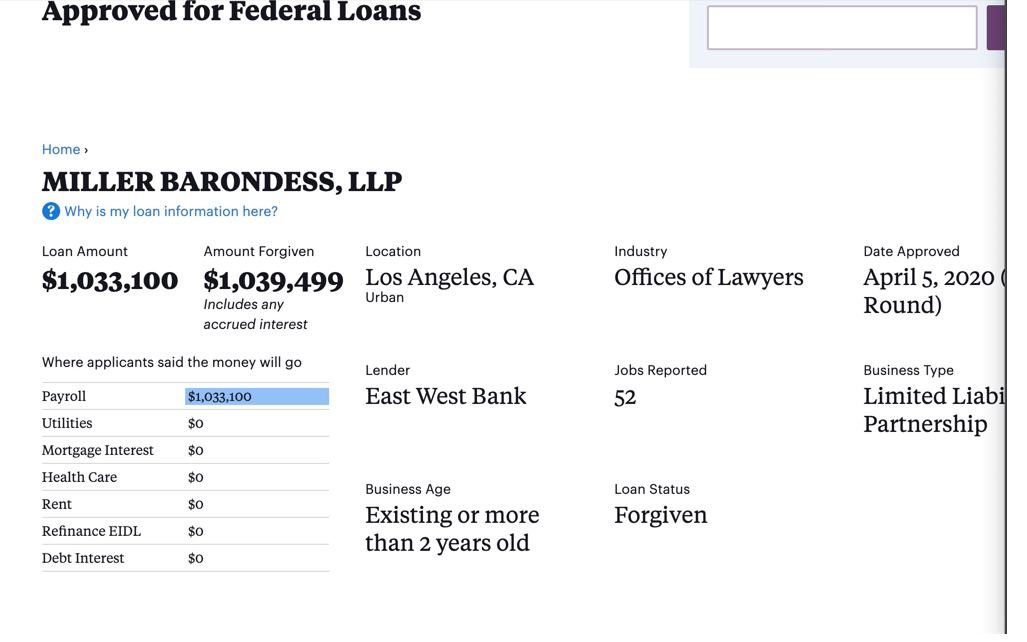Click the Miller Barondess, LLP heading
The height and width of the screenshot is (642, 1027).
[x=222, y=182]
